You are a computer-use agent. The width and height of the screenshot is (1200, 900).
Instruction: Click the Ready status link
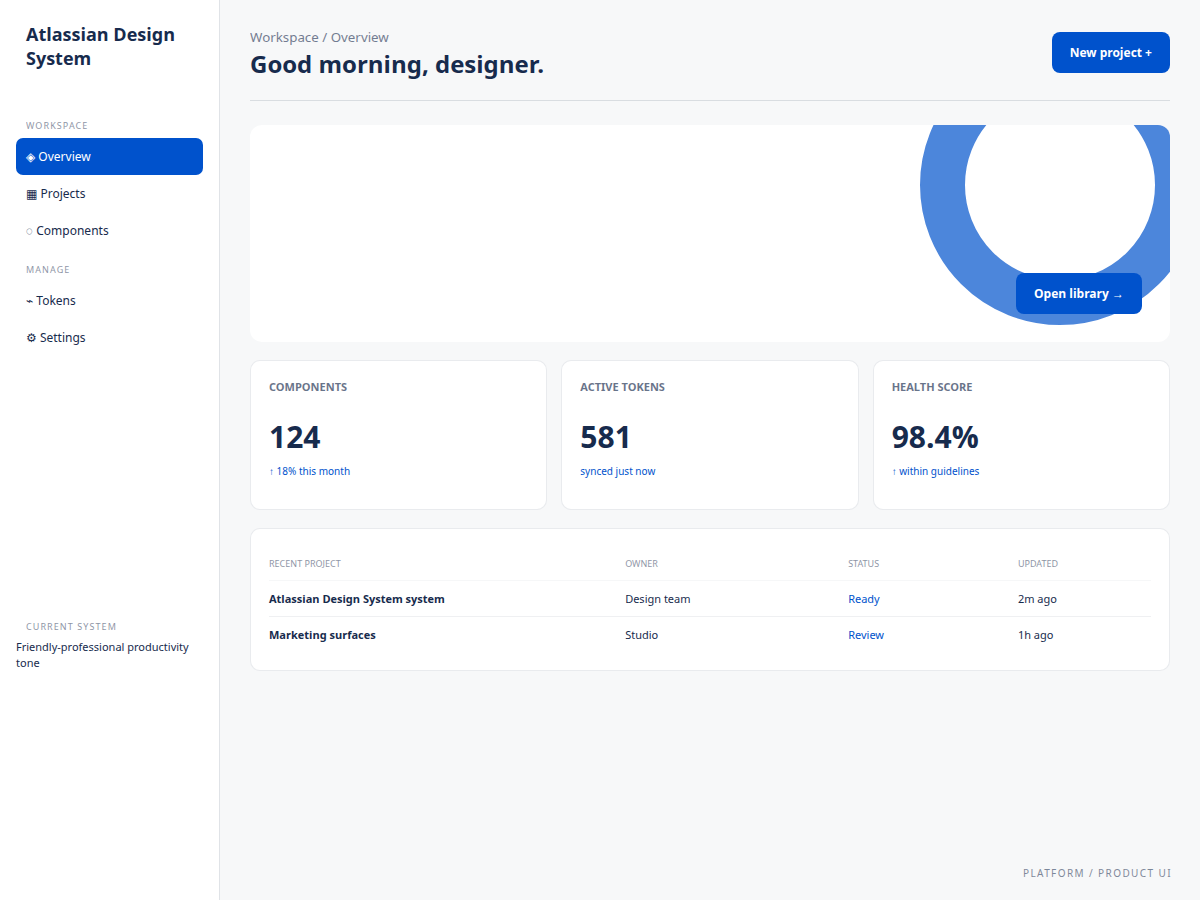(x=864, y=599)
